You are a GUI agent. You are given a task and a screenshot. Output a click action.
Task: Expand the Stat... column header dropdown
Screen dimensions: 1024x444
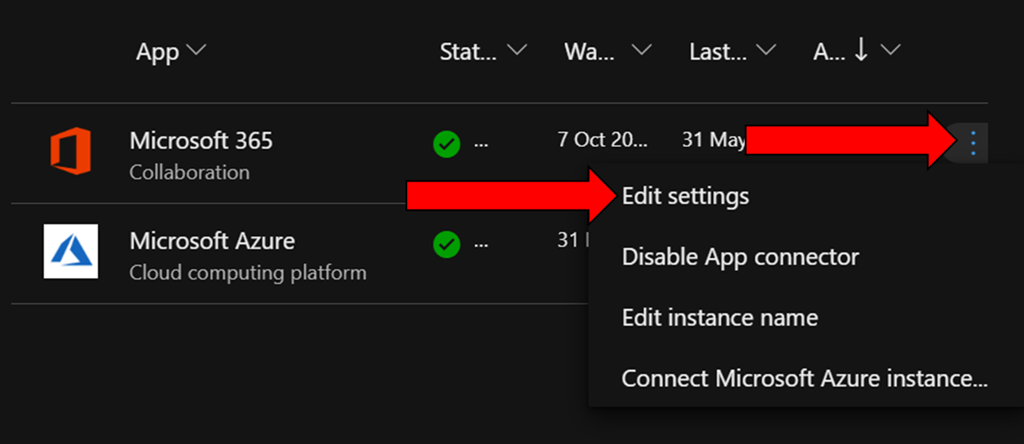517,51
